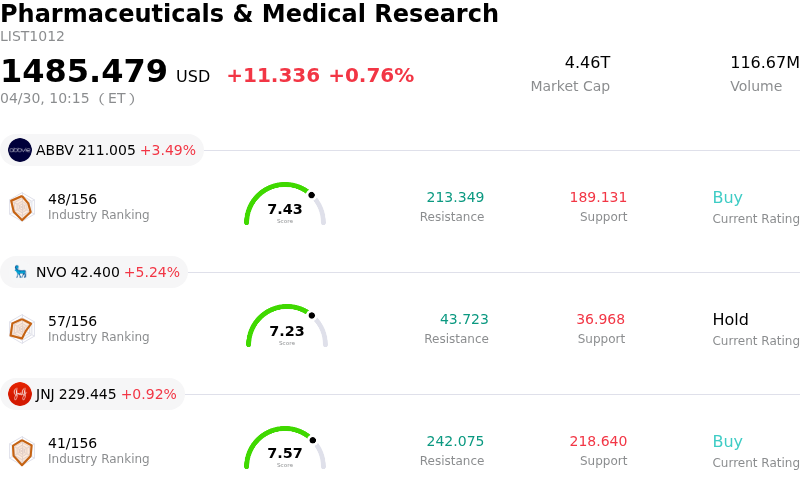The height and width of the screenshot is (488, 800).
Task: Click JNJ industry ranking radar icon
Action: 21,451
